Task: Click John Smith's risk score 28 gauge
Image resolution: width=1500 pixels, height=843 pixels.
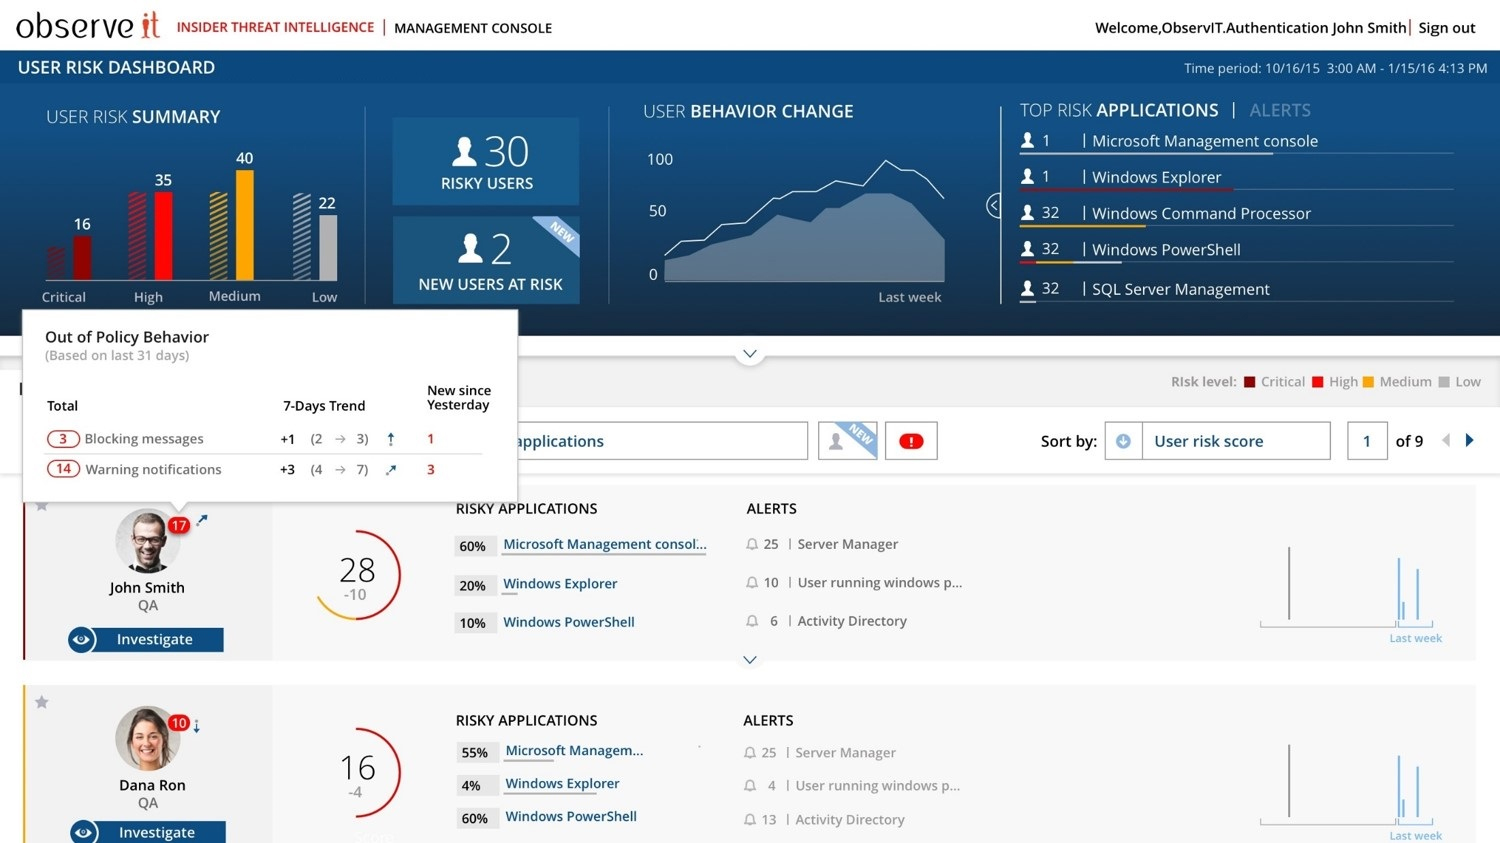Action: (357, 575)
